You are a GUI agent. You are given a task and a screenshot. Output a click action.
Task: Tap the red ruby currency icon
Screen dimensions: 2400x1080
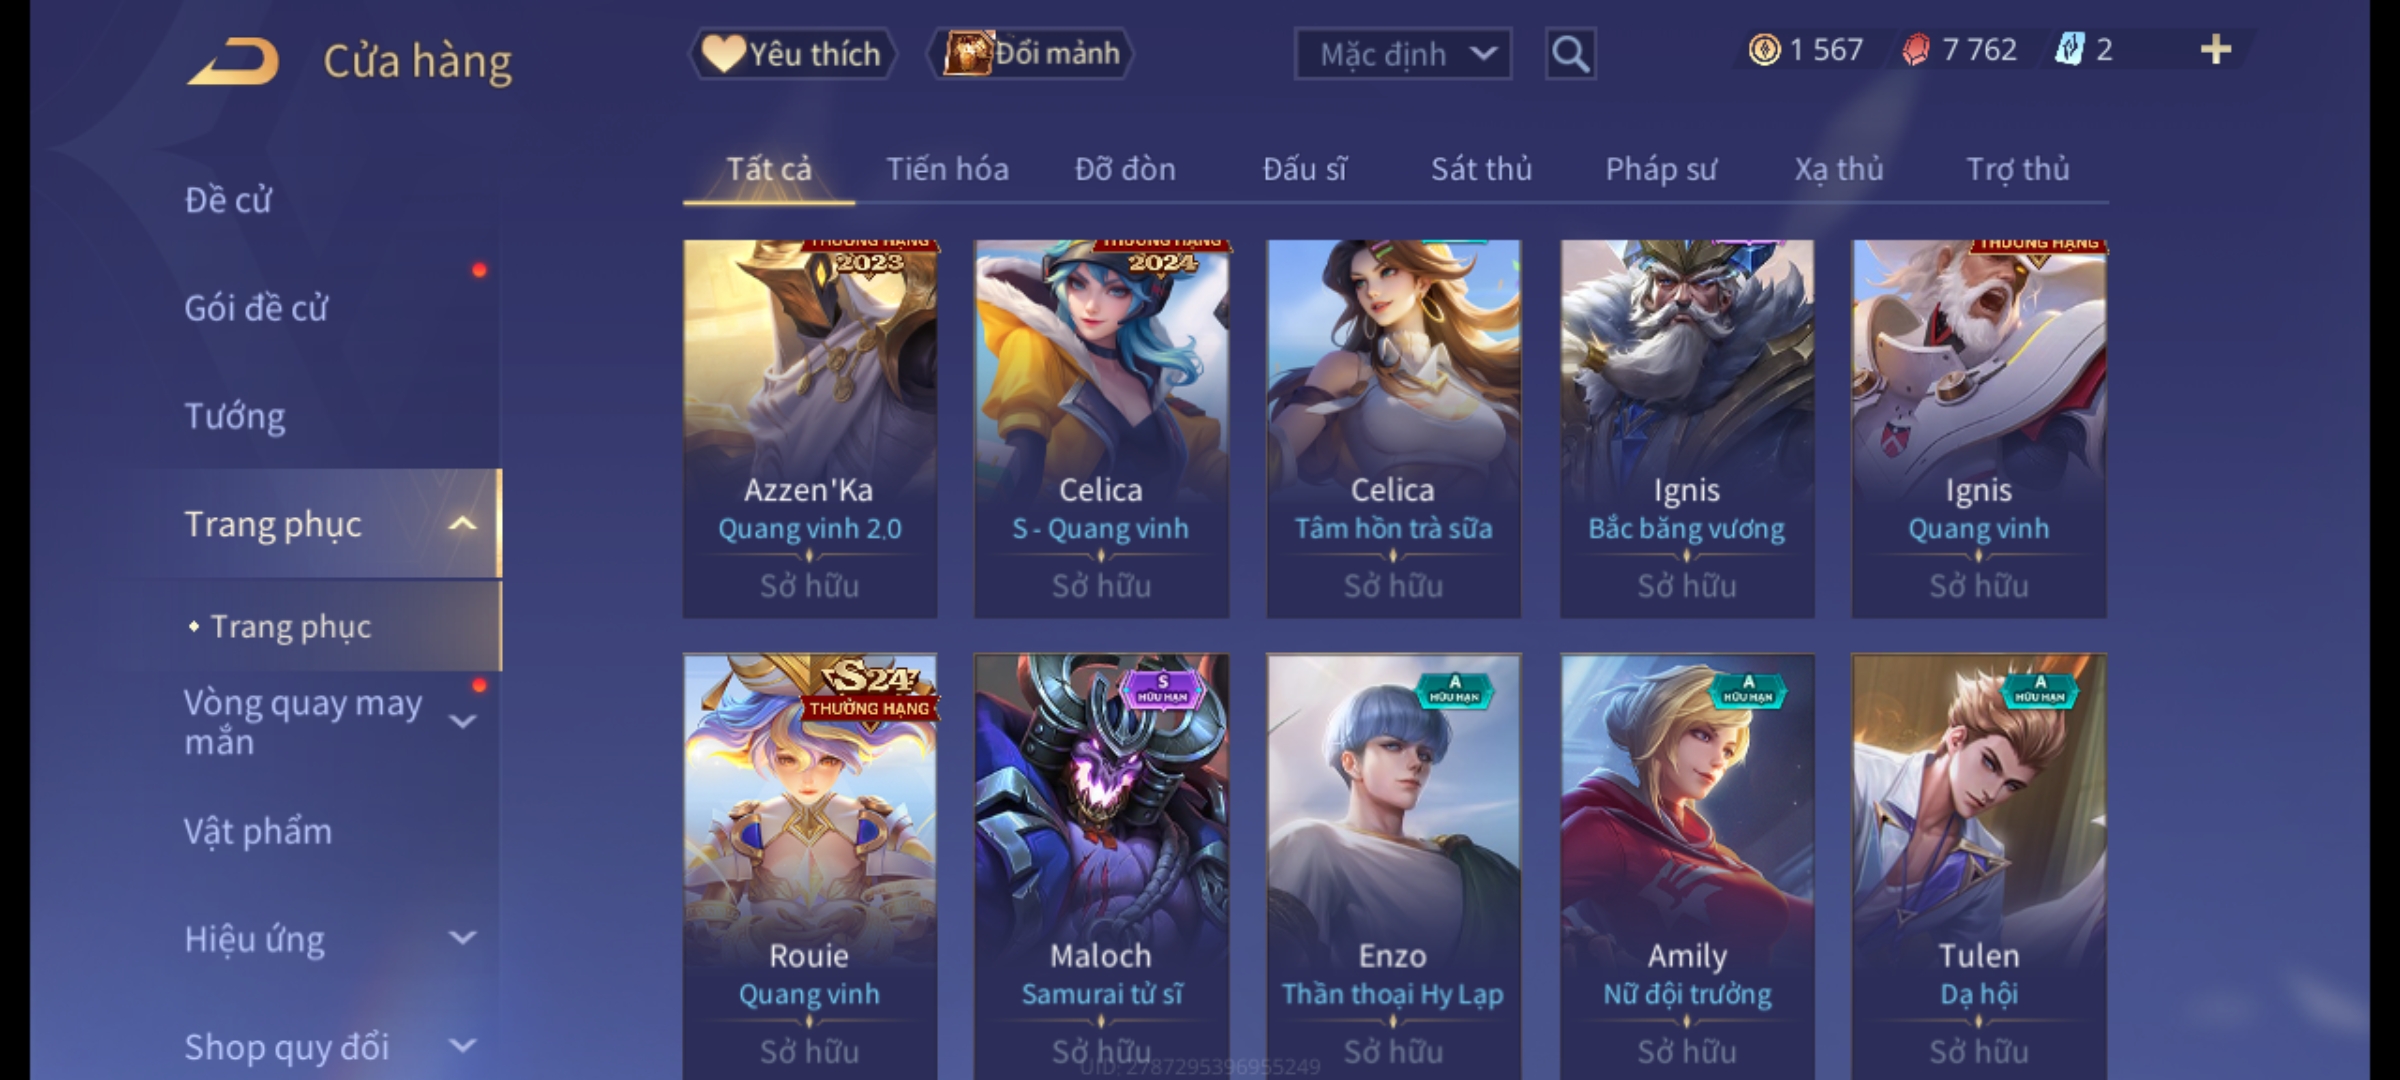(x=1915, y=50)
